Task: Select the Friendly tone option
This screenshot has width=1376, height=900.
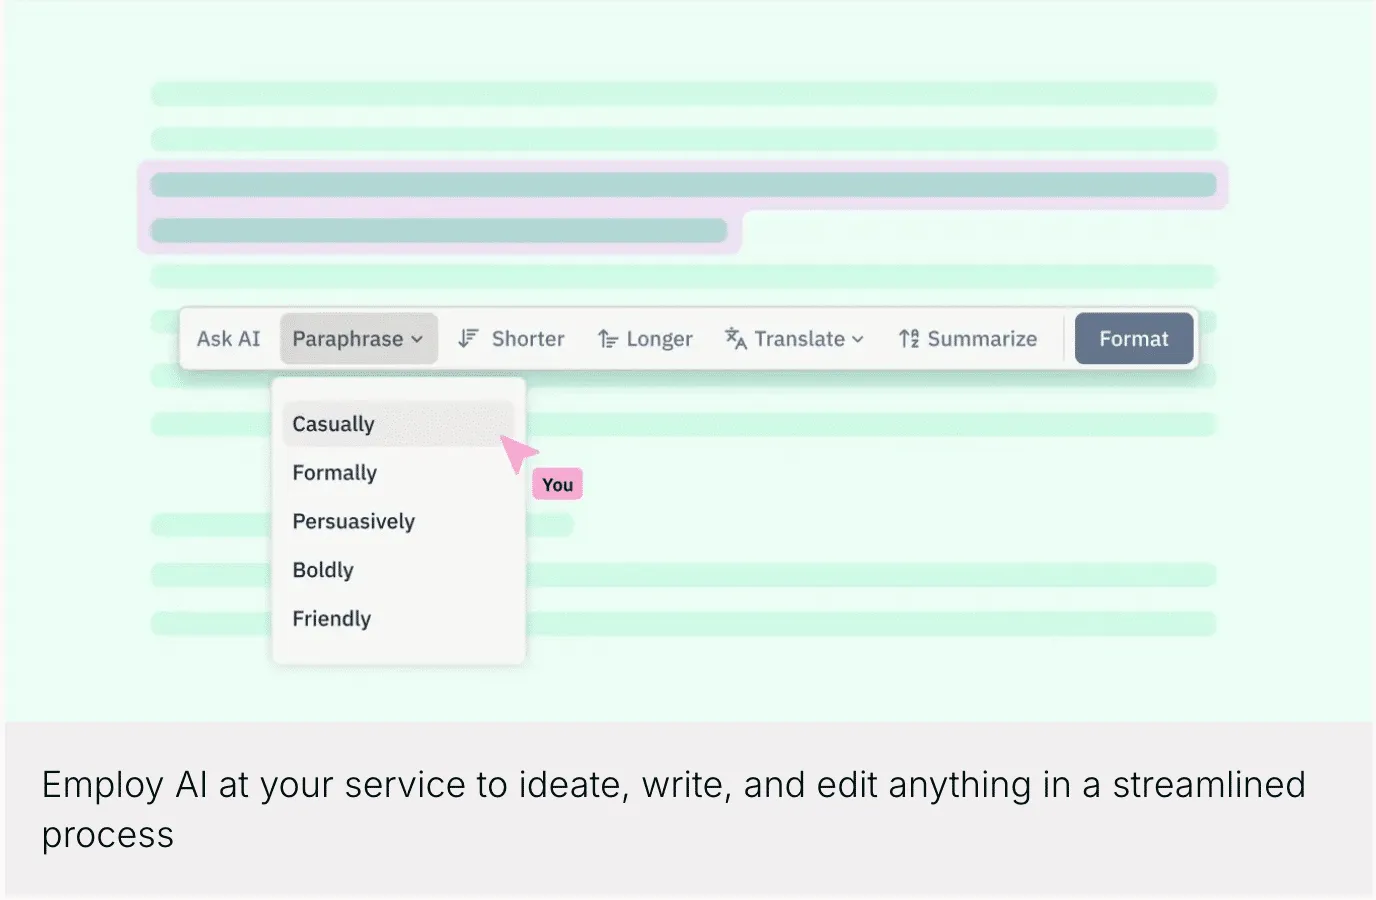Action: (331, 618)
